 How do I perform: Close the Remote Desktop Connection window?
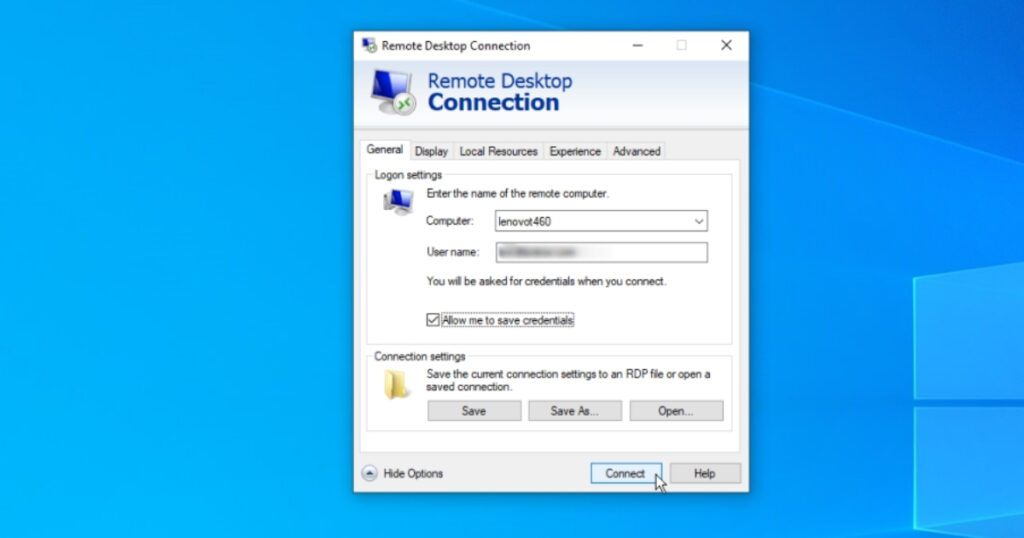tap(726, 46)
